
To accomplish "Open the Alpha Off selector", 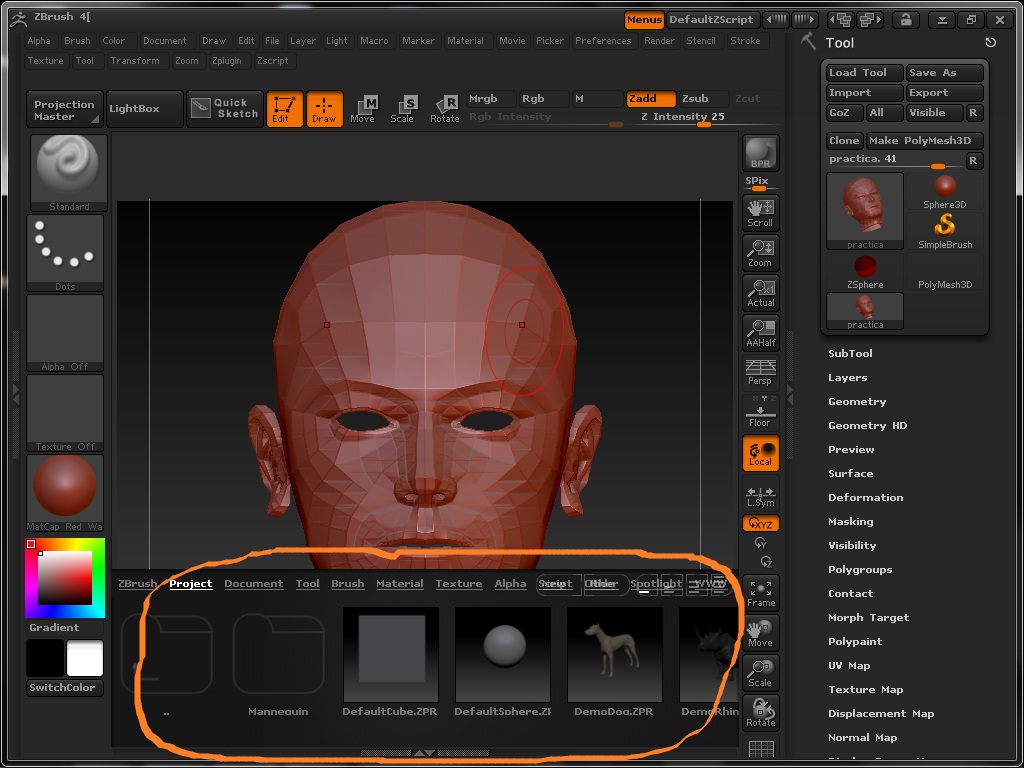I will click(x=65, y=333).
